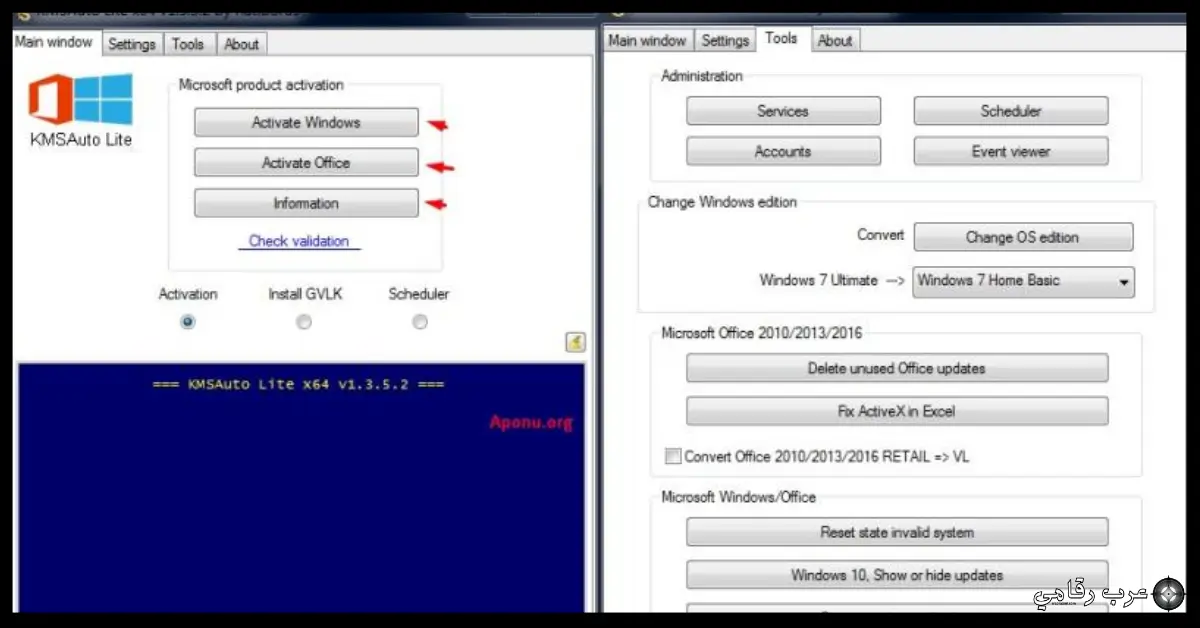Image resolution: width=1200 pixels, height=628 pixels.
Task: Click the crosshair watermark logo at bottom right
Action: pos(1166,593)
